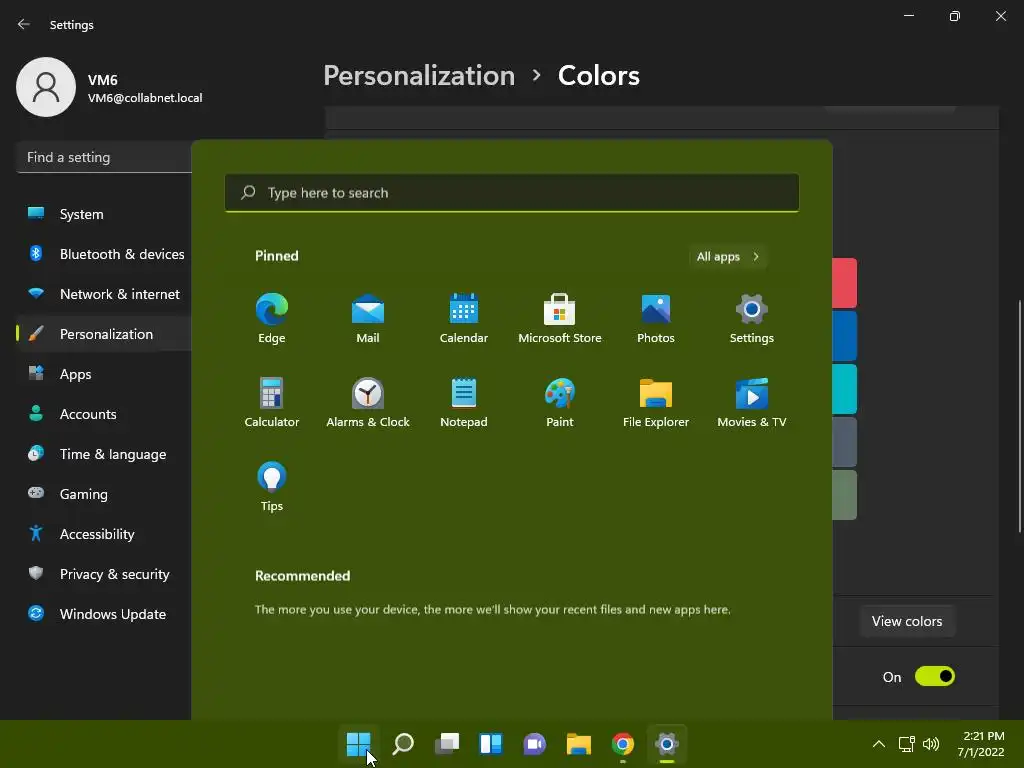
Task: Open Search from the taskbar
Action: coord(403,744)
